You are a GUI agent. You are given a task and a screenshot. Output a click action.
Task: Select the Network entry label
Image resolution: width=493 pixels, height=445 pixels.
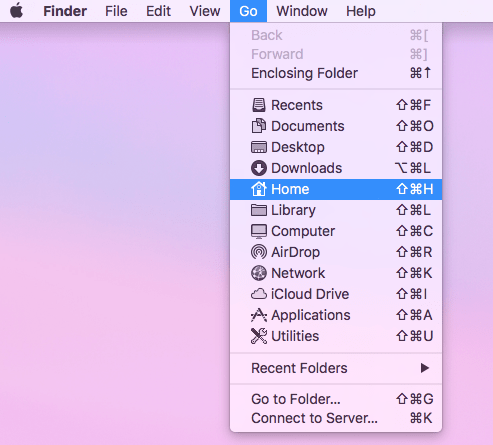[x=298, y=273]
